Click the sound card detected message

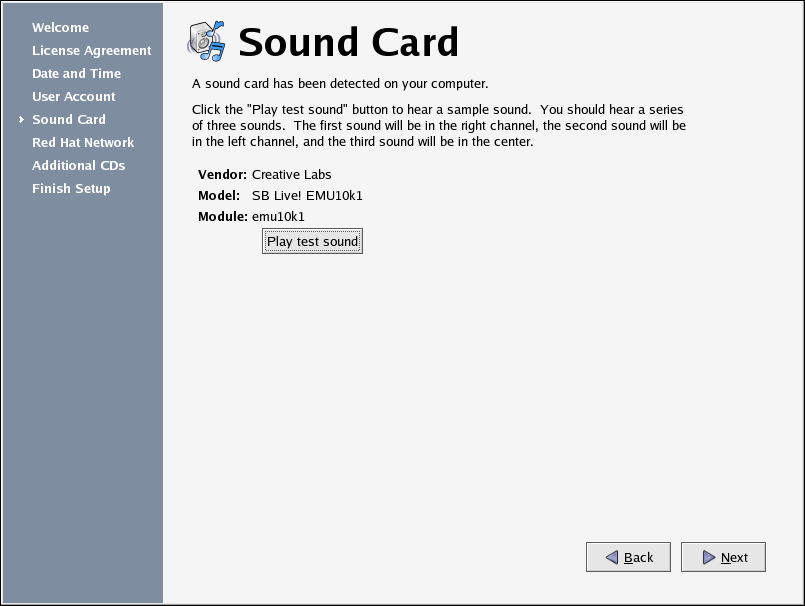pos(340,84)
